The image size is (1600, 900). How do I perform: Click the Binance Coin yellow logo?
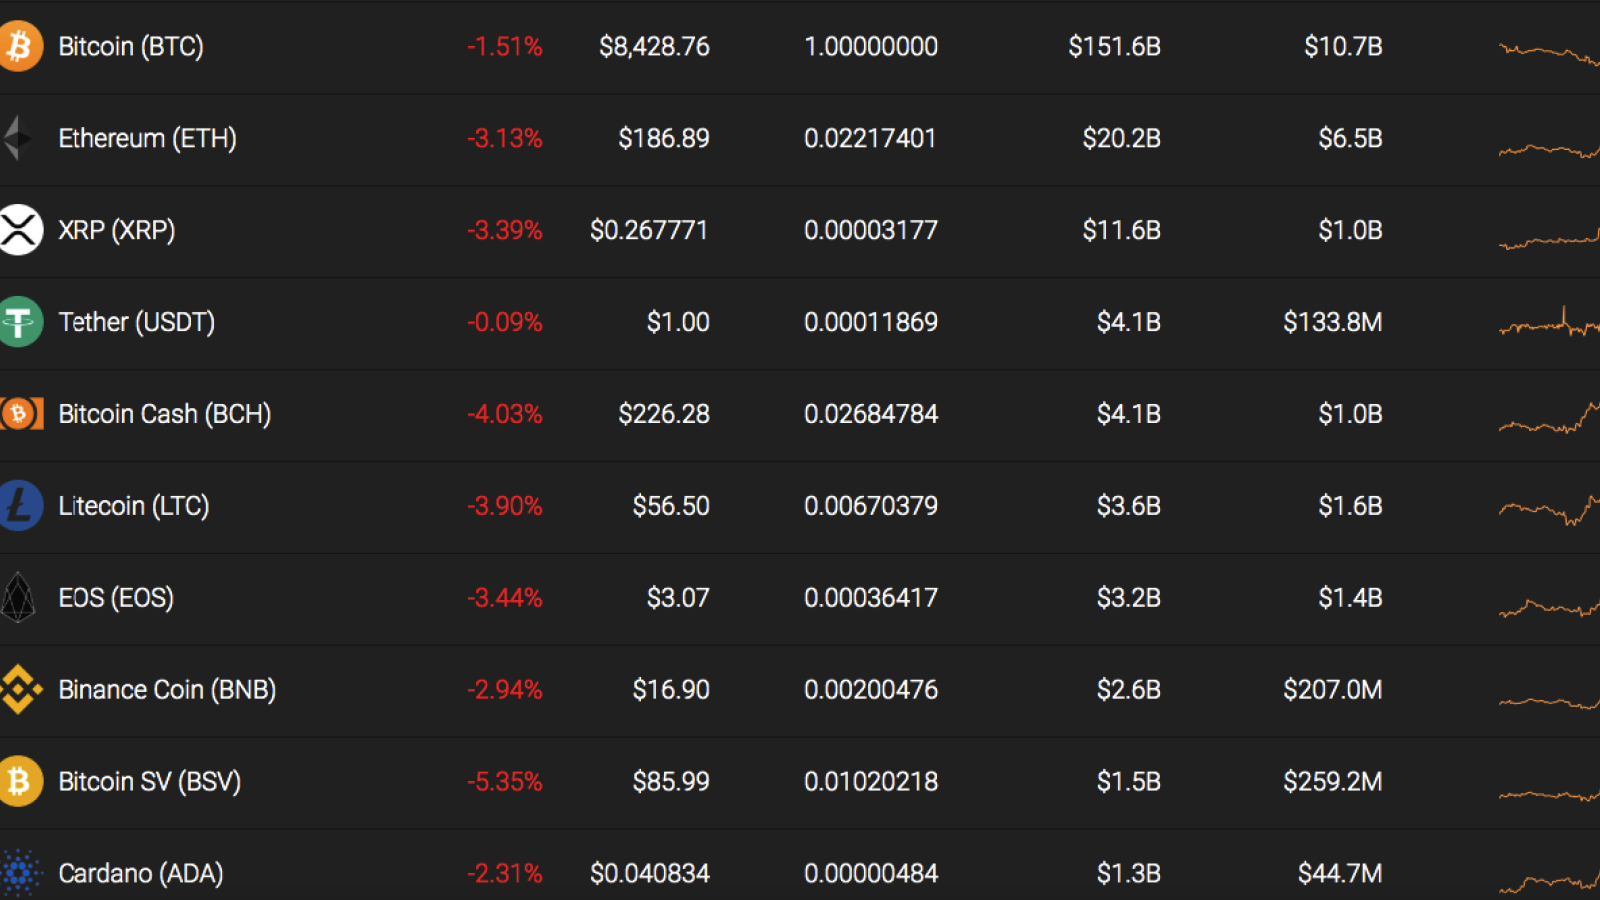[x=20, y=690]
